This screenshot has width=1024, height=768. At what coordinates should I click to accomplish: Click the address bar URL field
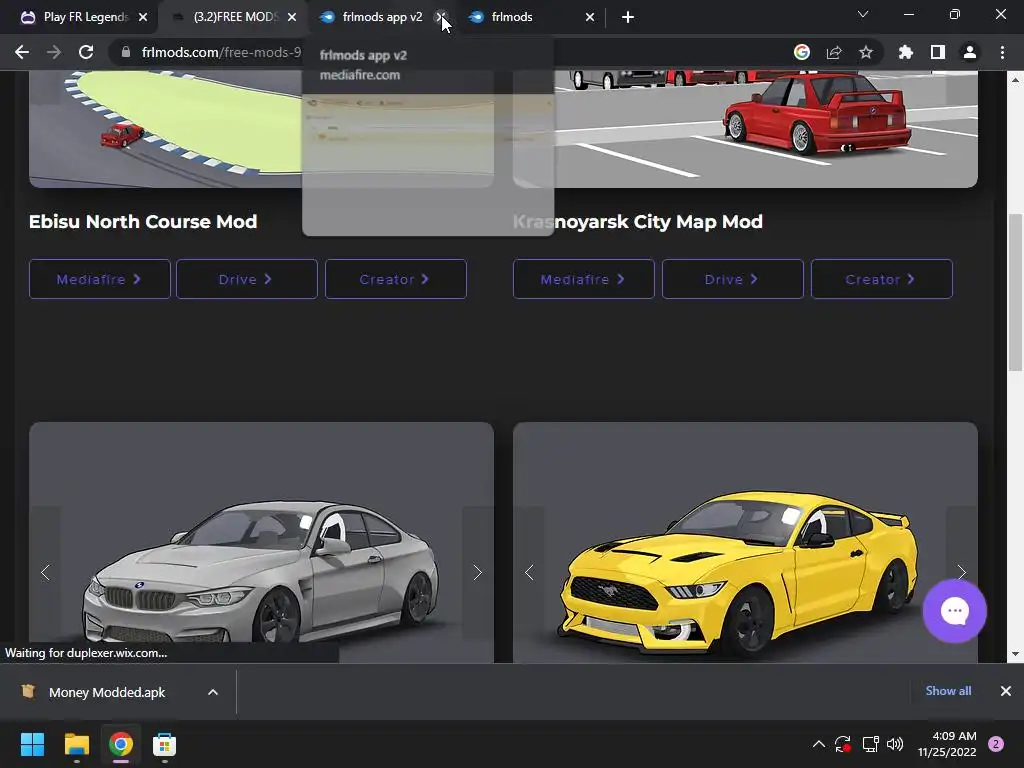pyautogui.click(x=457, y=52)
